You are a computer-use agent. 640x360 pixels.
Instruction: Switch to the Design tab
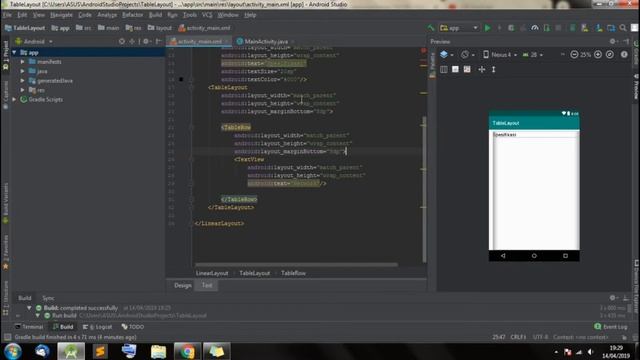pos(182,285)
